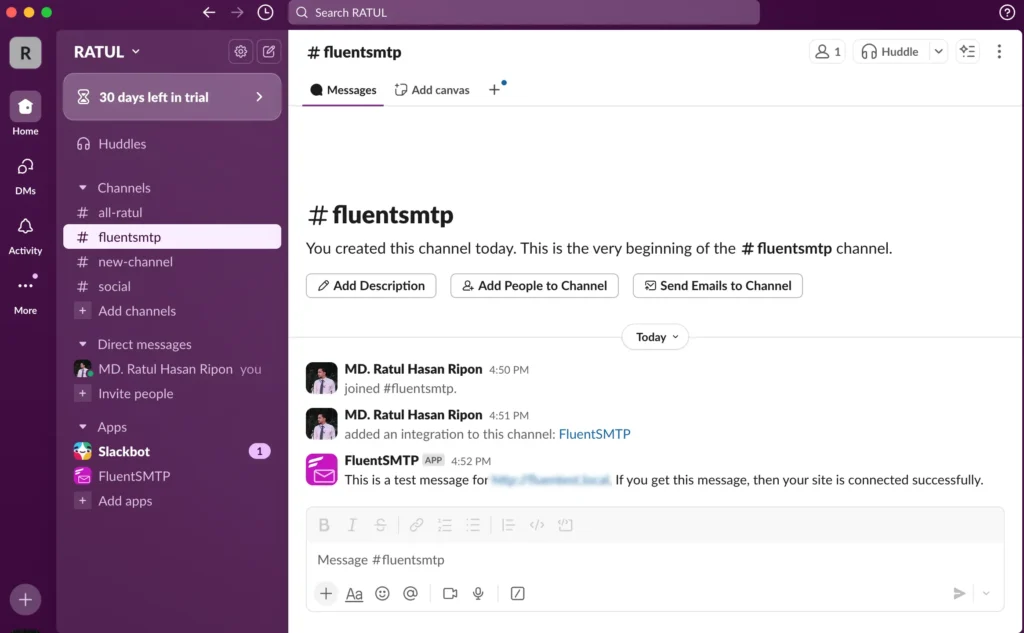This screenshot has width=1024, height=633.
Task: Open the Home sidebar view
Action: point(25,114)
